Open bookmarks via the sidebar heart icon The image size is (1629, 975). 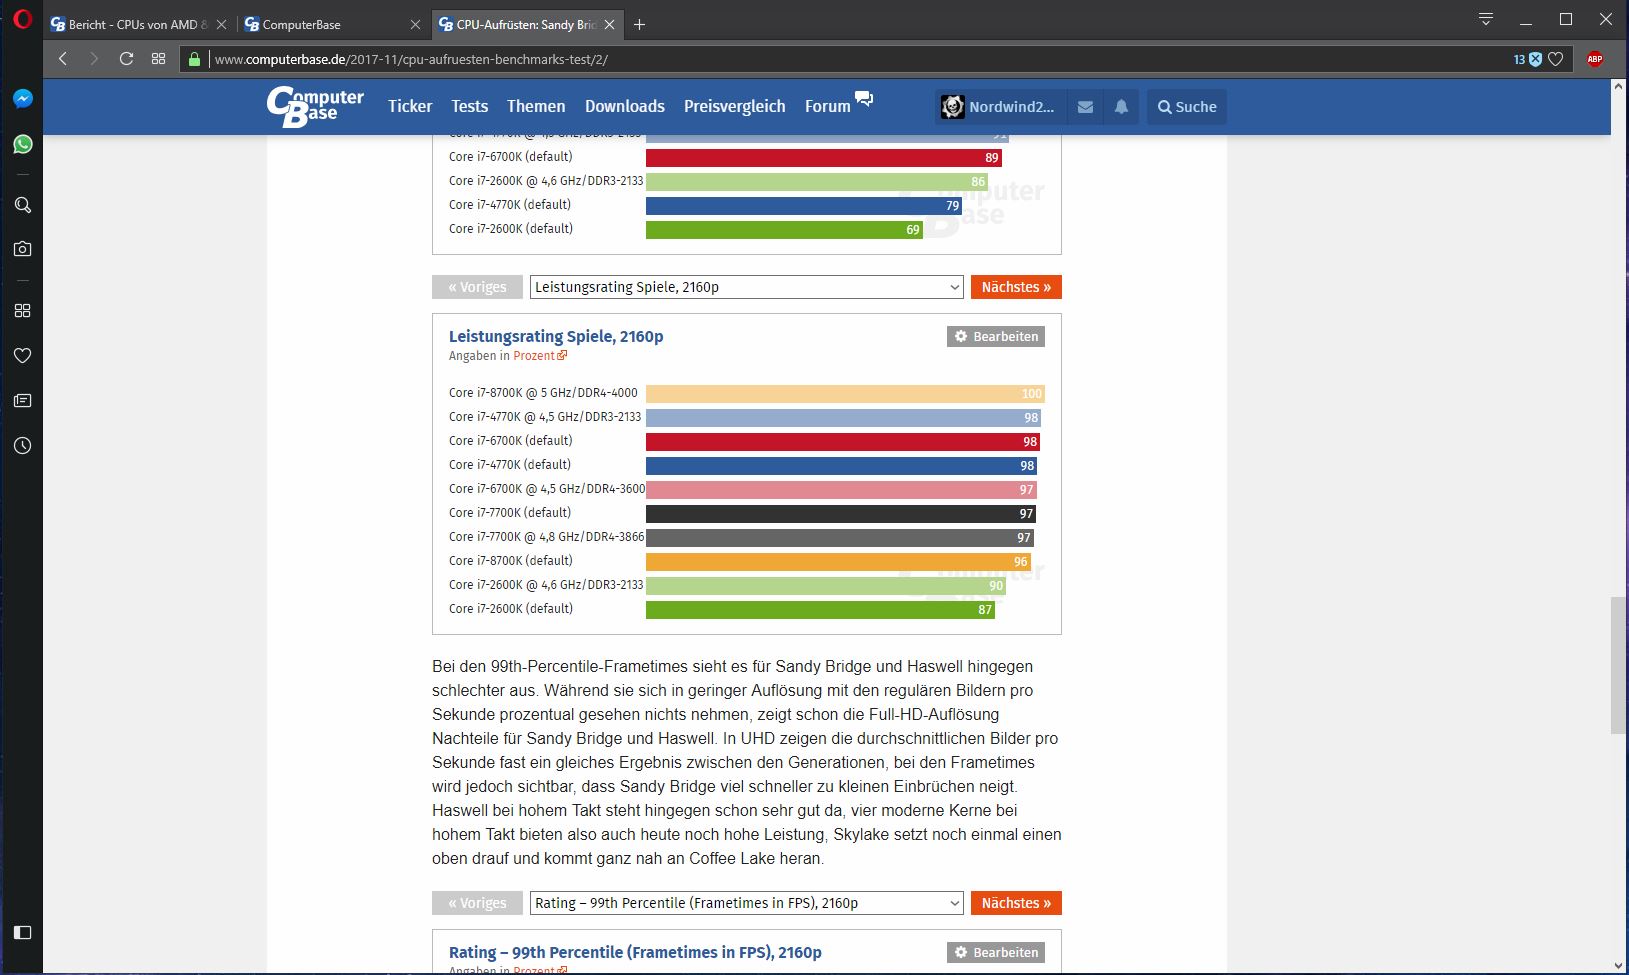point(22,356)
